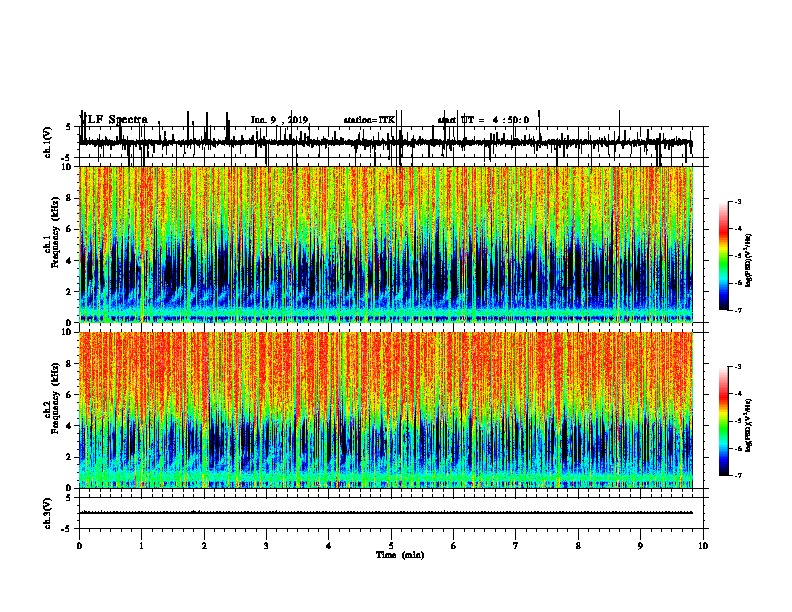Click the ch.3 flat voltage waveform trace
The height and width of the screenshot is (612, 792).
(x=386, y=513)
